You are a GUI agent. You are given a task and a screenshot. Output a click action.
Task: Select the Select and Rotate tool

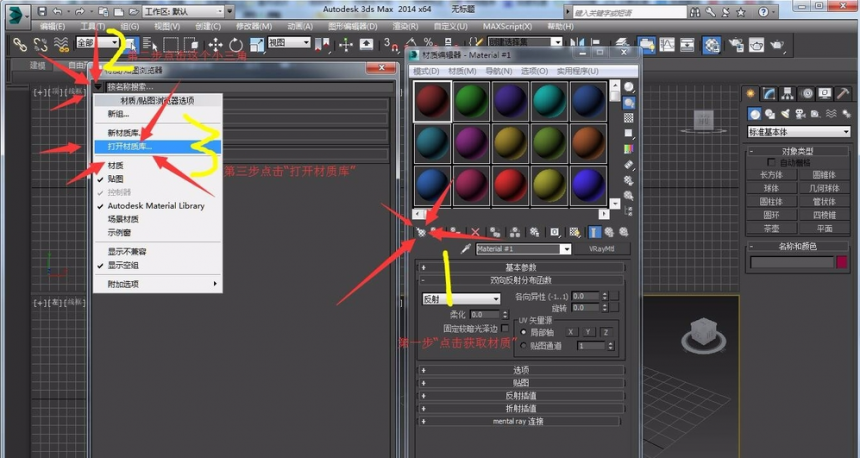[x=236, y=44]
